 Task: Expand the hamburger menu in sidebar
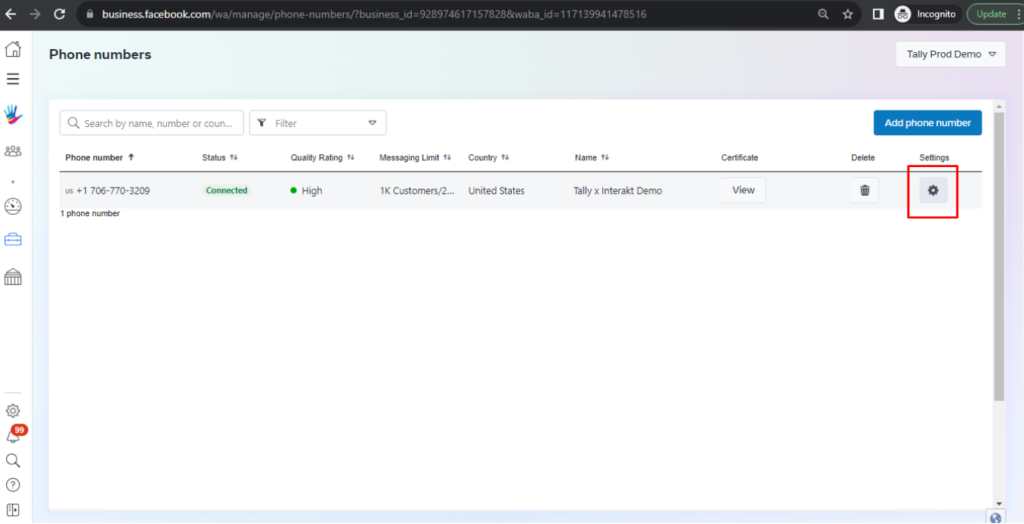pos(13,79)
